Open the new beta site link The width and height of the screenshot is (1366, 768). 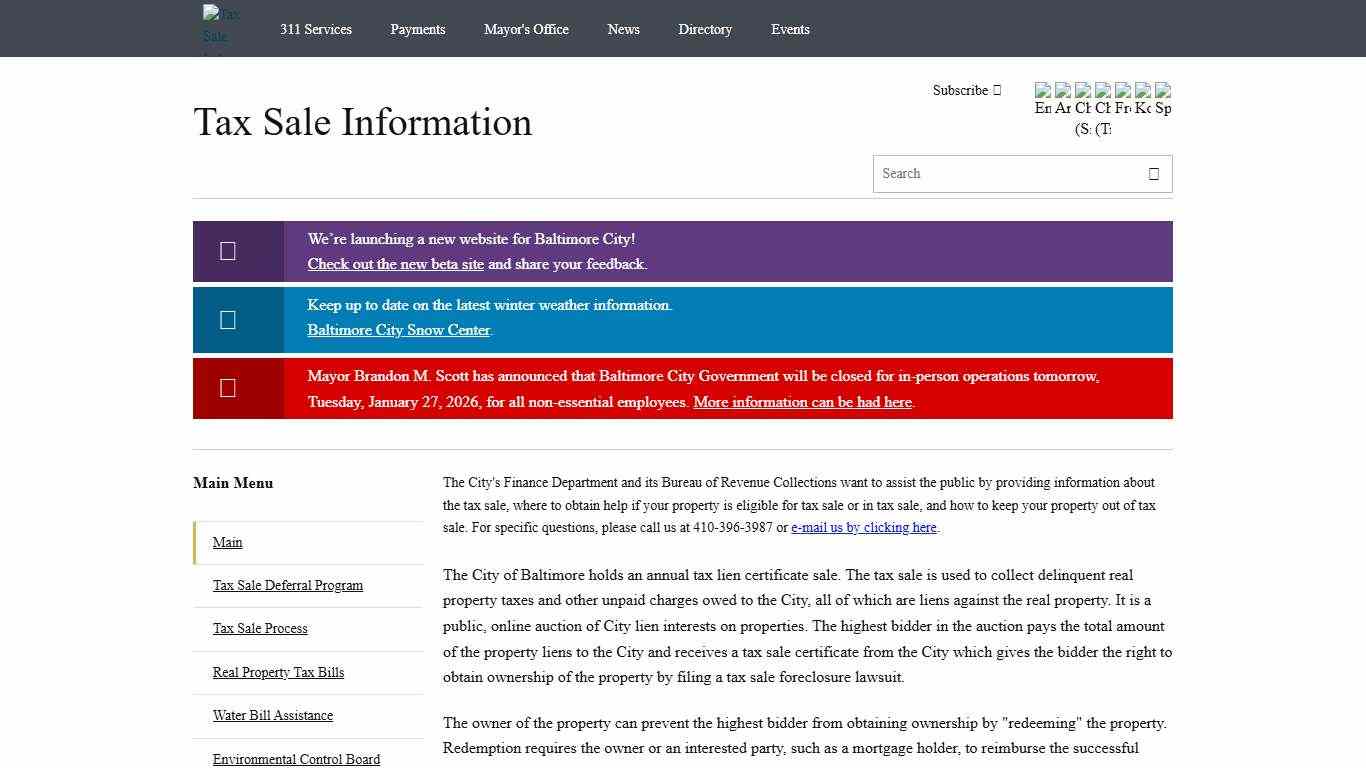tap(395, 264)
